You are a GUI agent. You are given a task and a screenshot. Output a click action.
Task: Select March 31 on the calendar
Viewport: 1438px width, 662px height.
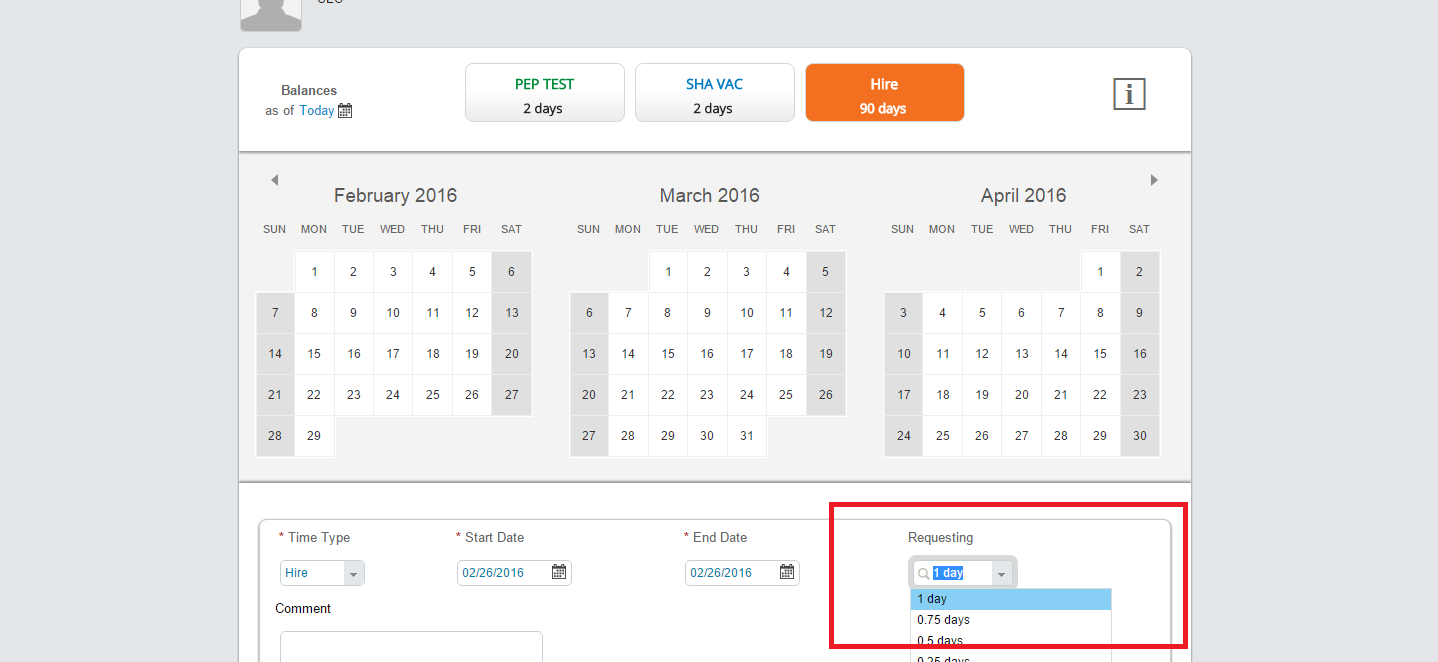747,436
